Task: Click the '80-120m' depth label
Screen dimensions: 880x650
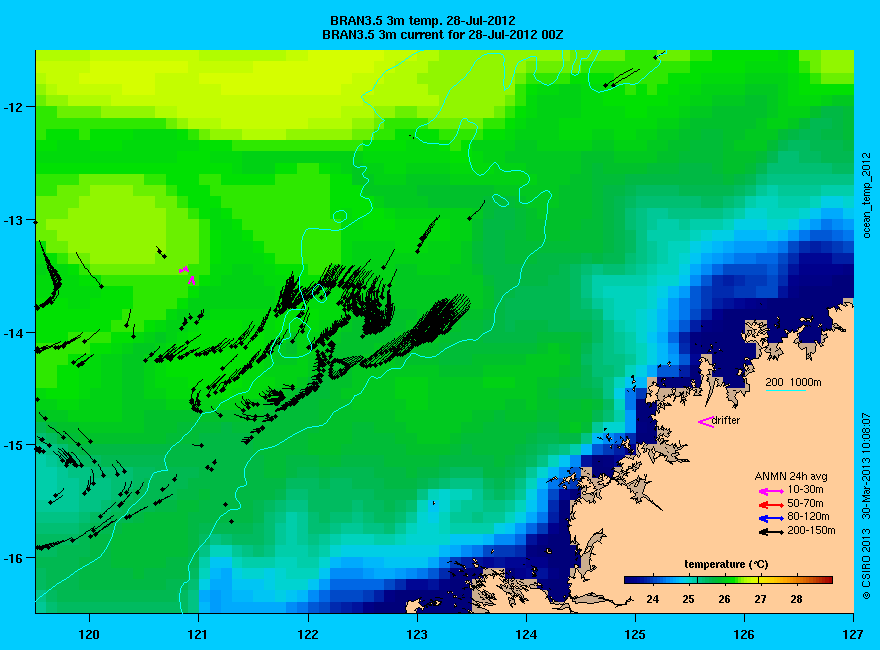Action: pos(808,516)
